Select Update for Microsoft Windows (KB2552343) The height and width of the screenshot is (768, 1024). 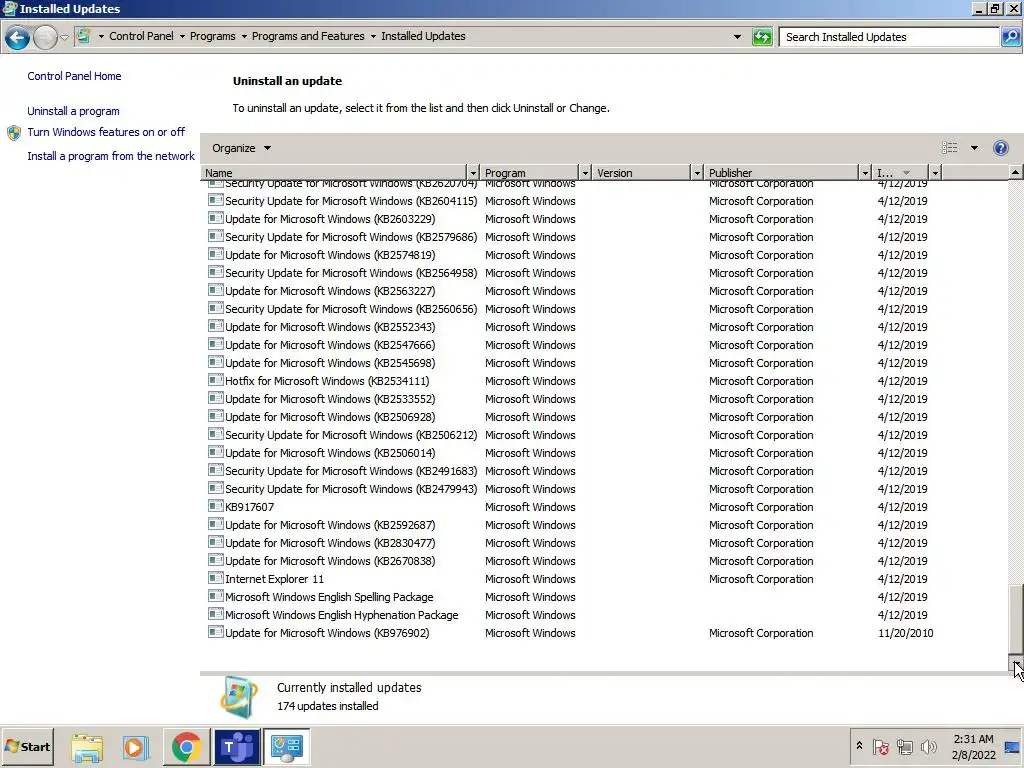573,327
